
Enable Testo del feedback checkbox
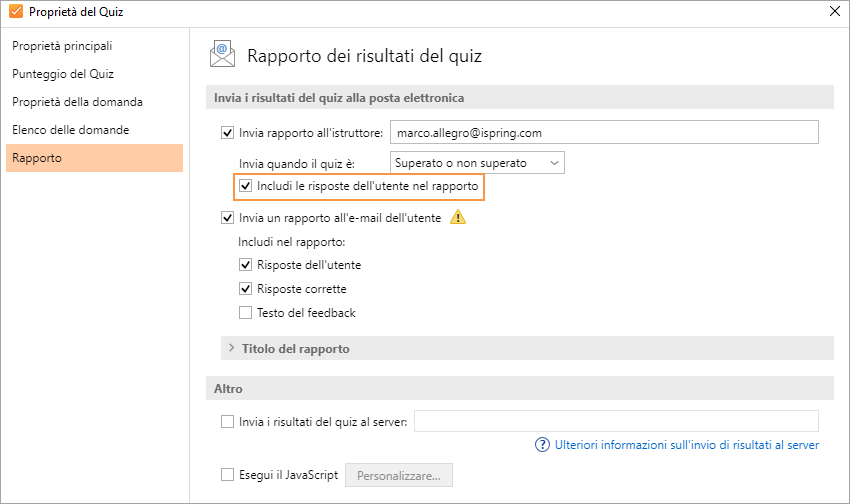(x=246, y=313)
